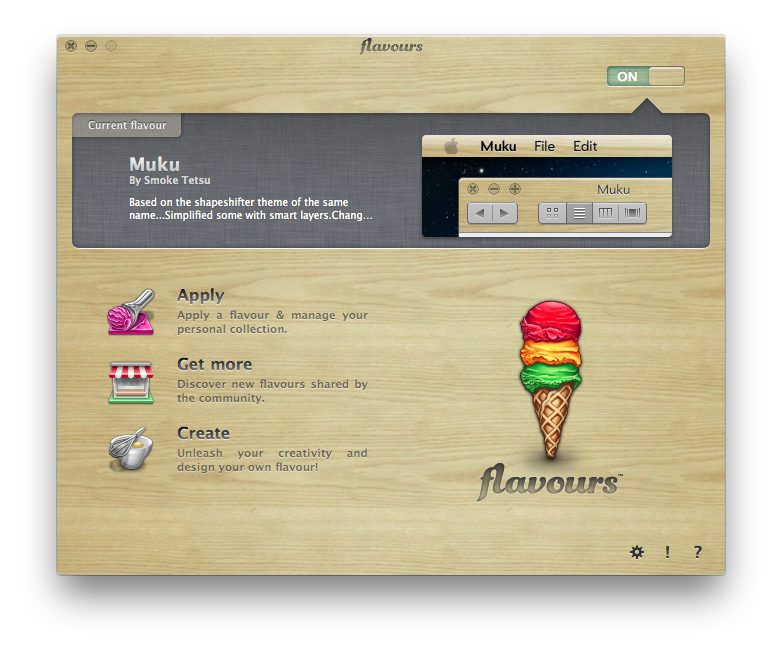Select column view in the preview toolbar
This screenshot has height=654, width=782.
pyautogui.click(x=606, y=213)
